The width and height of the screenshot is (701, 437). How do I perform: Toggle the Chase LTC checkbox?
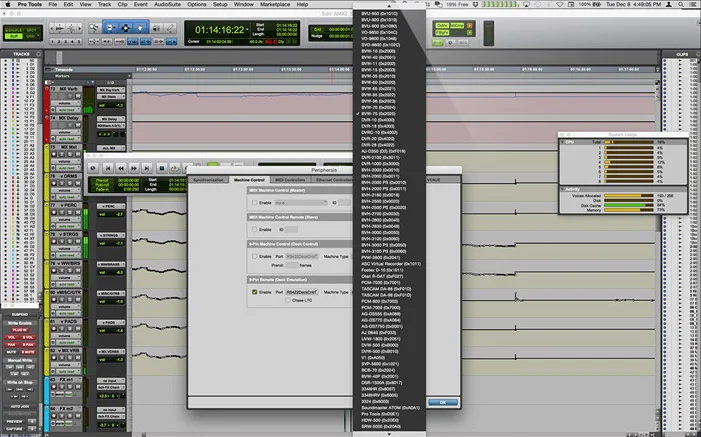[288, 300]
